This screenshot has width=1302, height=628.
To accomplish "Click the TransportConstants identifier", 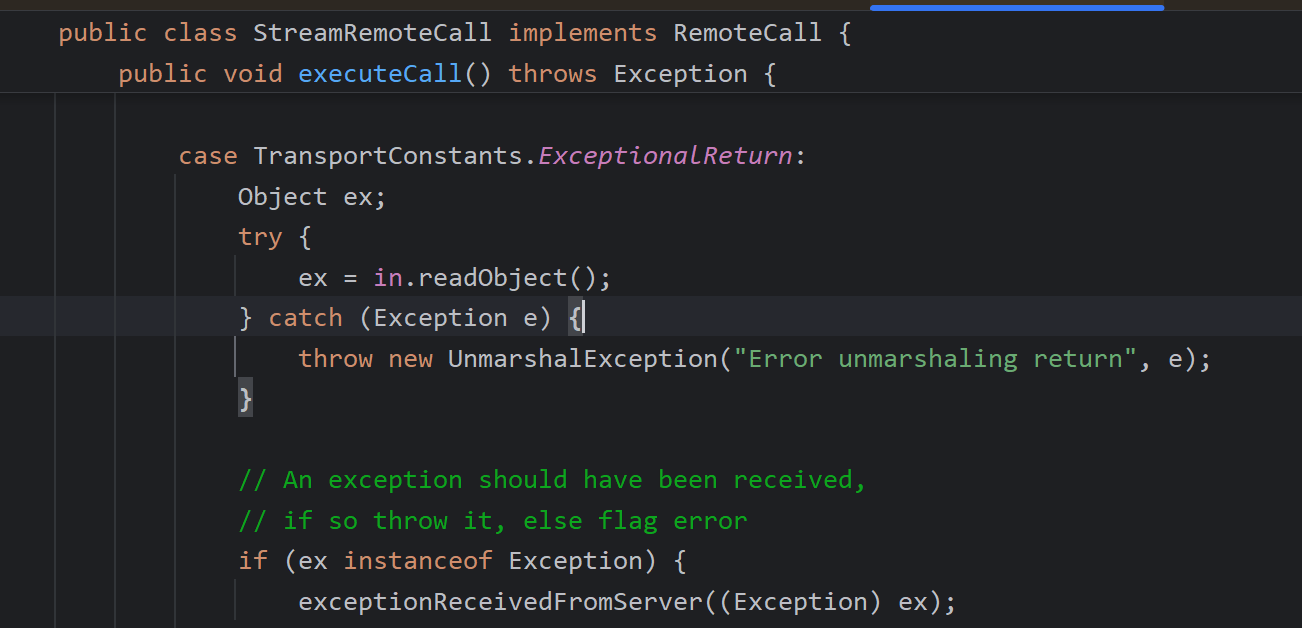I will pyautogui.click(x=387, y=156).
